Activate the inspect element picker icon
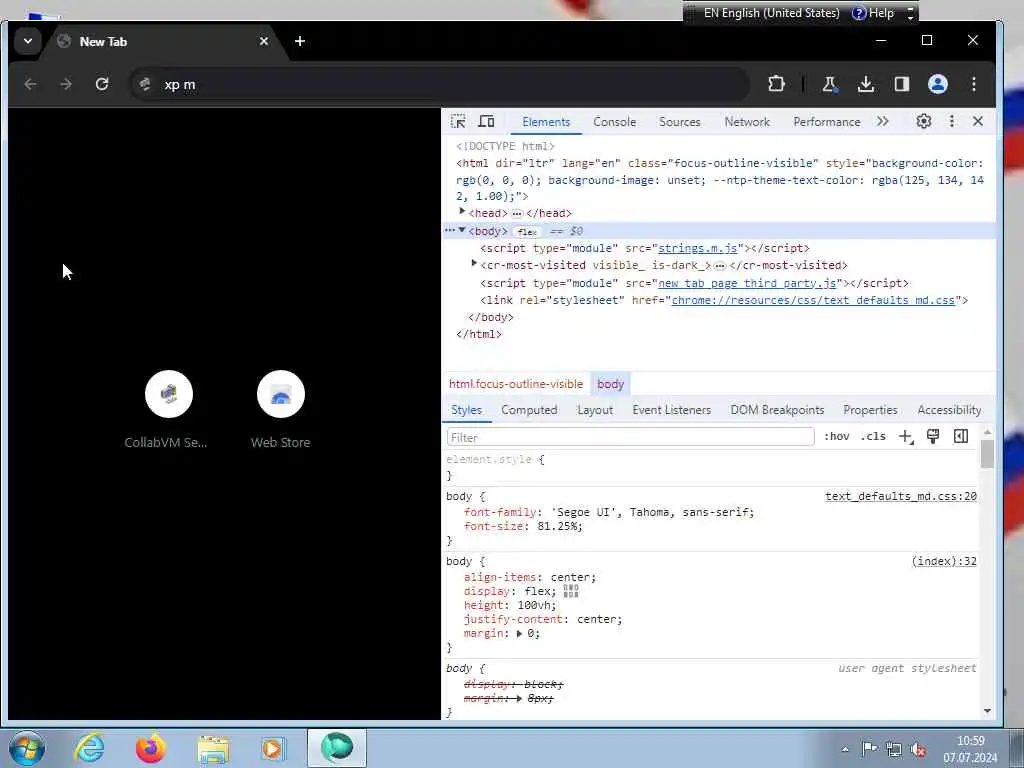 coord(458,121)
